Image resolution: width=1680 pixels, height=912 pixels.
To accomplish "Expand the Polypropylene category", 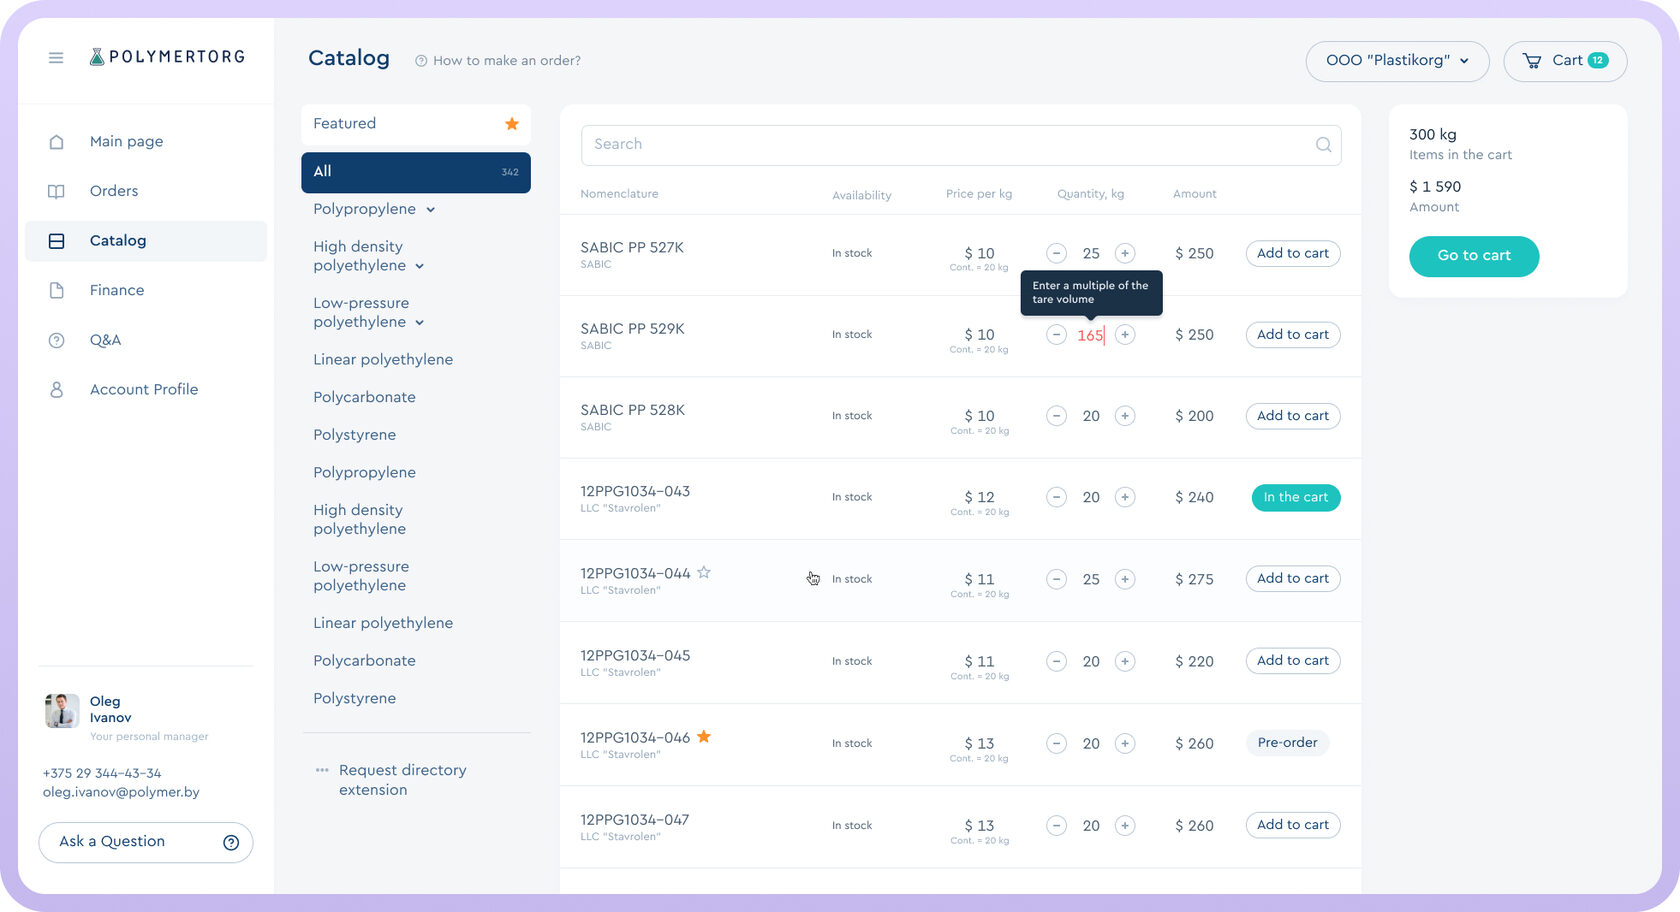I will [x=430, y=210].
